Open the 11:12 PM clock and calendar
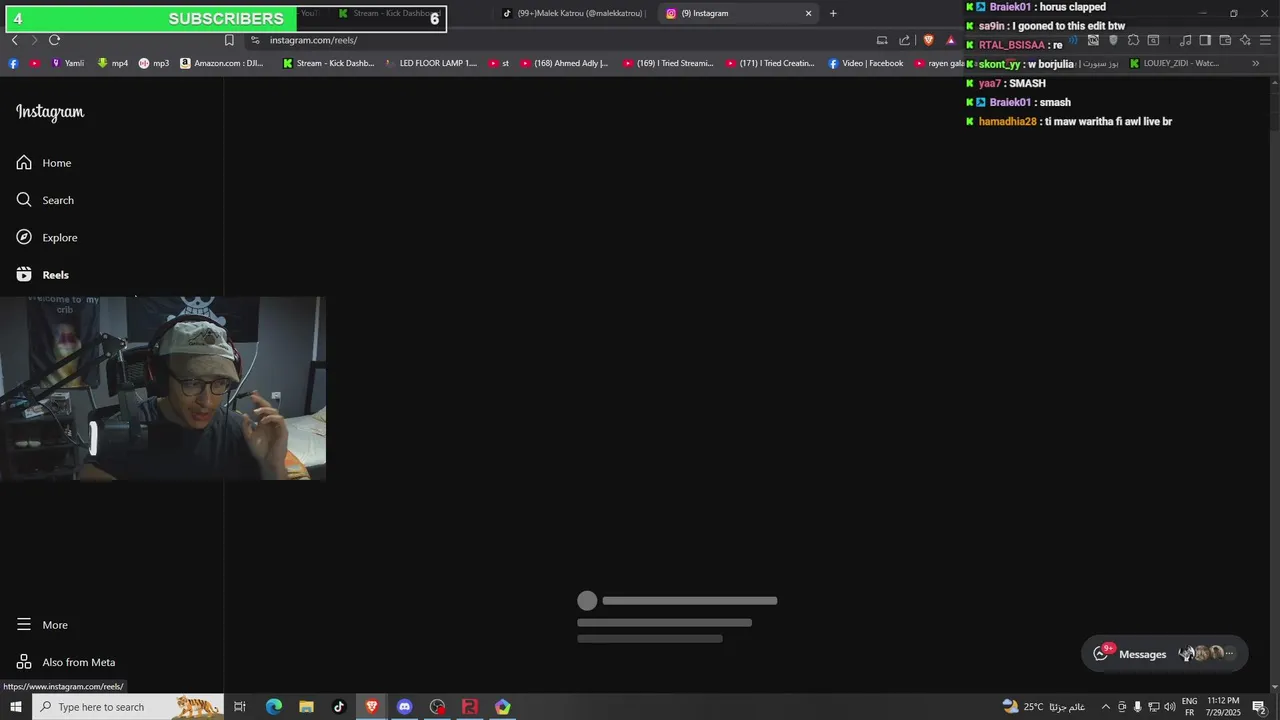Screen dimensions: 1280x720 1224,707
